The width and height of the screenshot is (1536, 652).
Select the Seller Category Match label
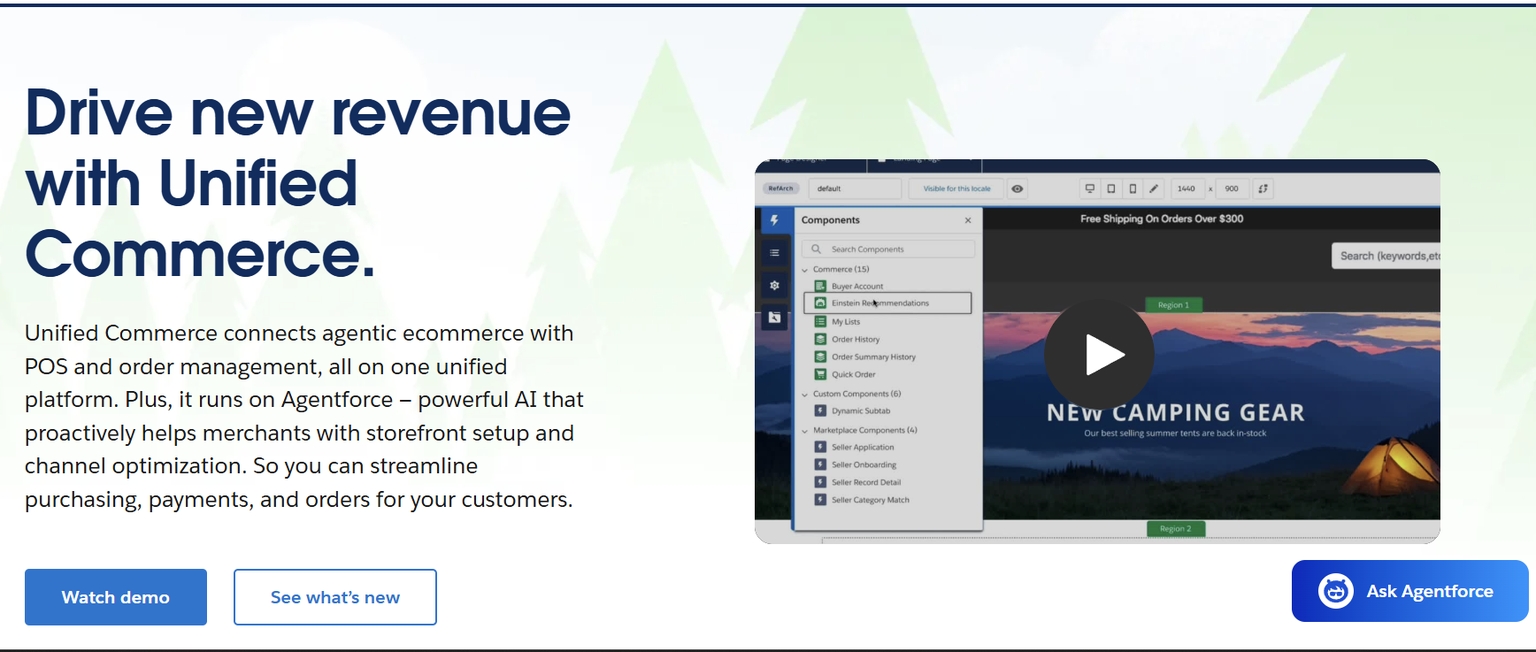point(871,500)
